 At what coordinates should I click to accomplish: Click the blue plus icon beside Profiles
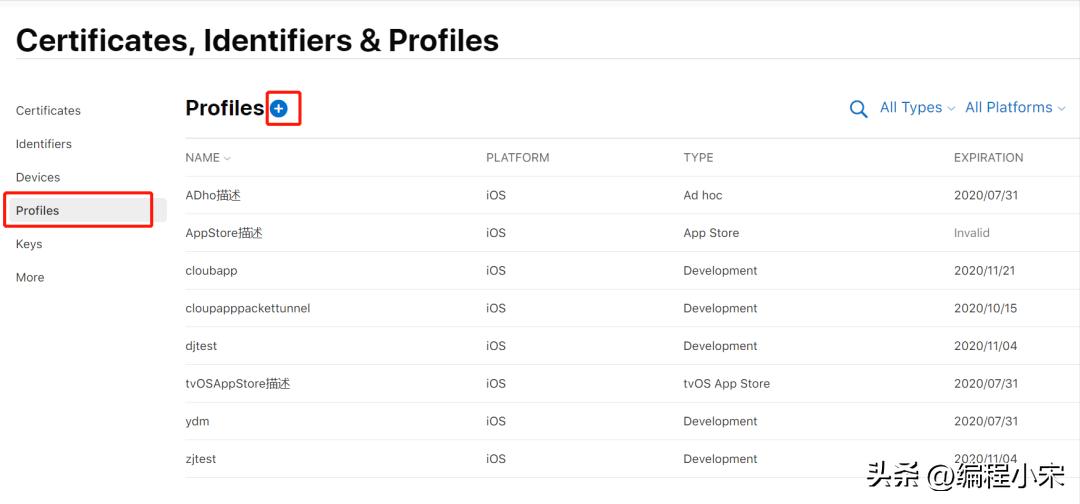(x=279, y=109)
